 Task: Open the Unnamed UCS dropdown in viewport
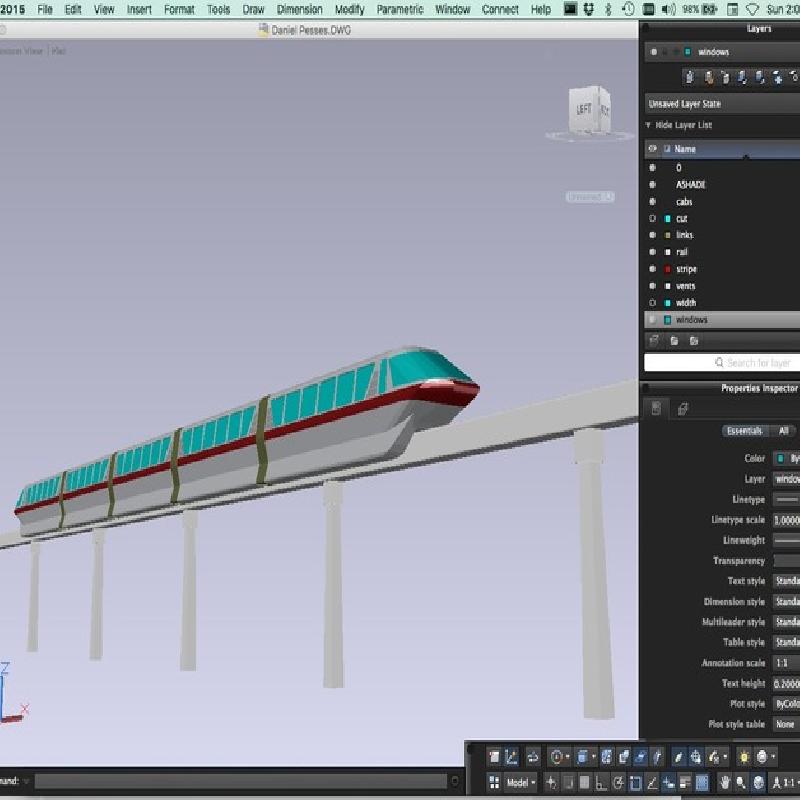(x=590, y=196)
